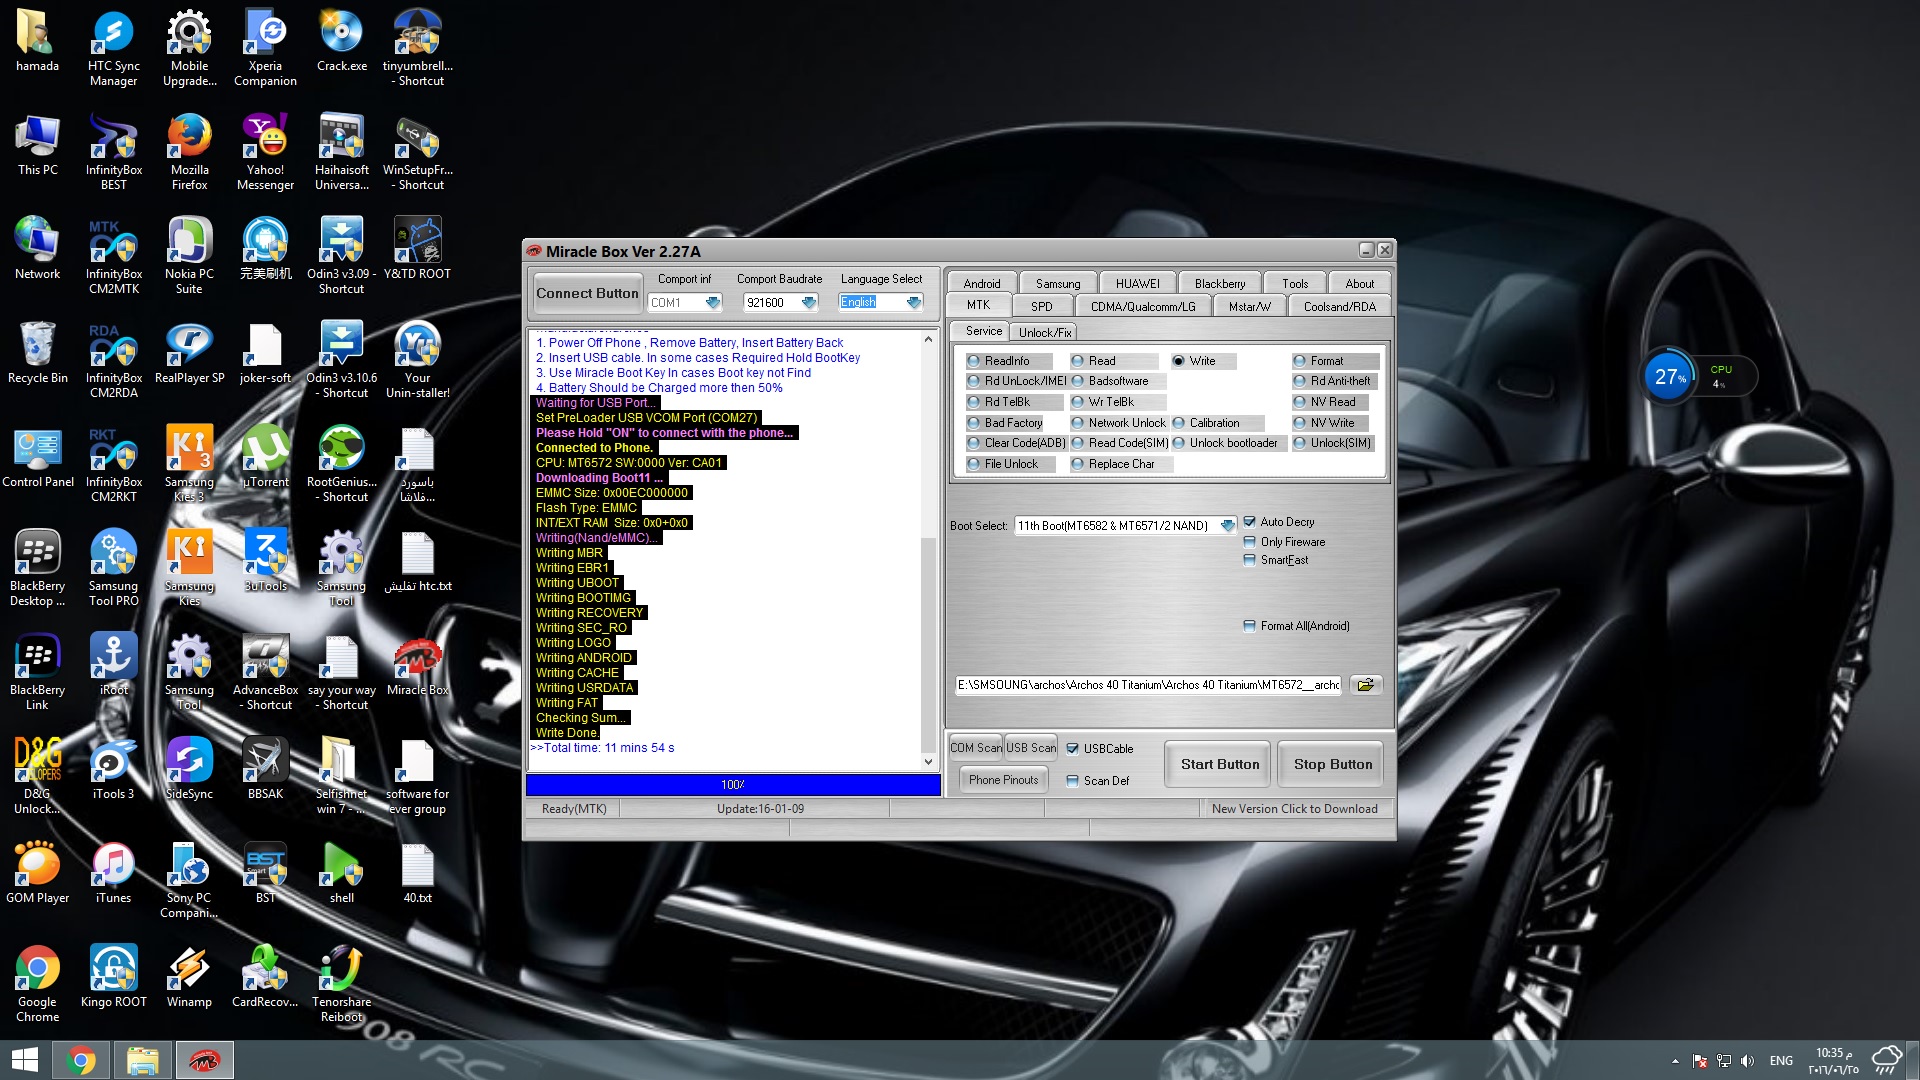
Task: Open Windows Start menu
Action: tap(25, 1060)
